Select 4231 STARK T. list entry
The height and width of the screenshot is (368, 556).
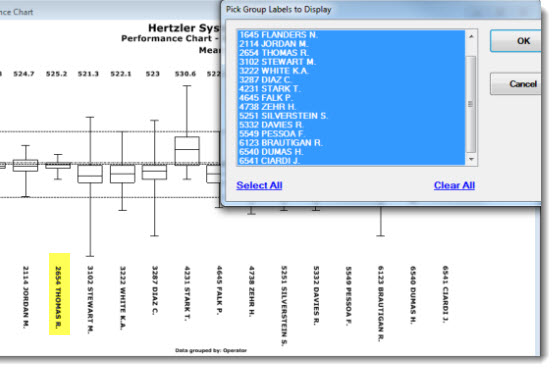coord(351,89)
